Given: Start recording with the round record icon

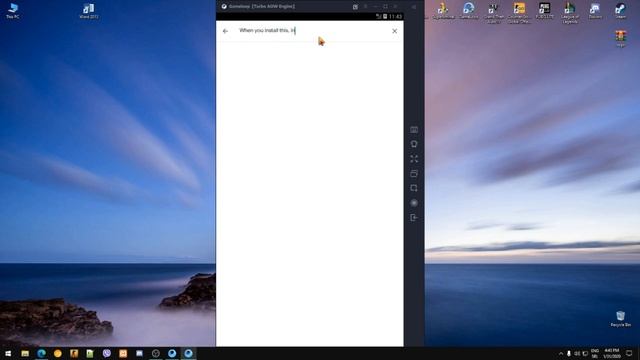Looking at the screenshot, I should [414, 203].
